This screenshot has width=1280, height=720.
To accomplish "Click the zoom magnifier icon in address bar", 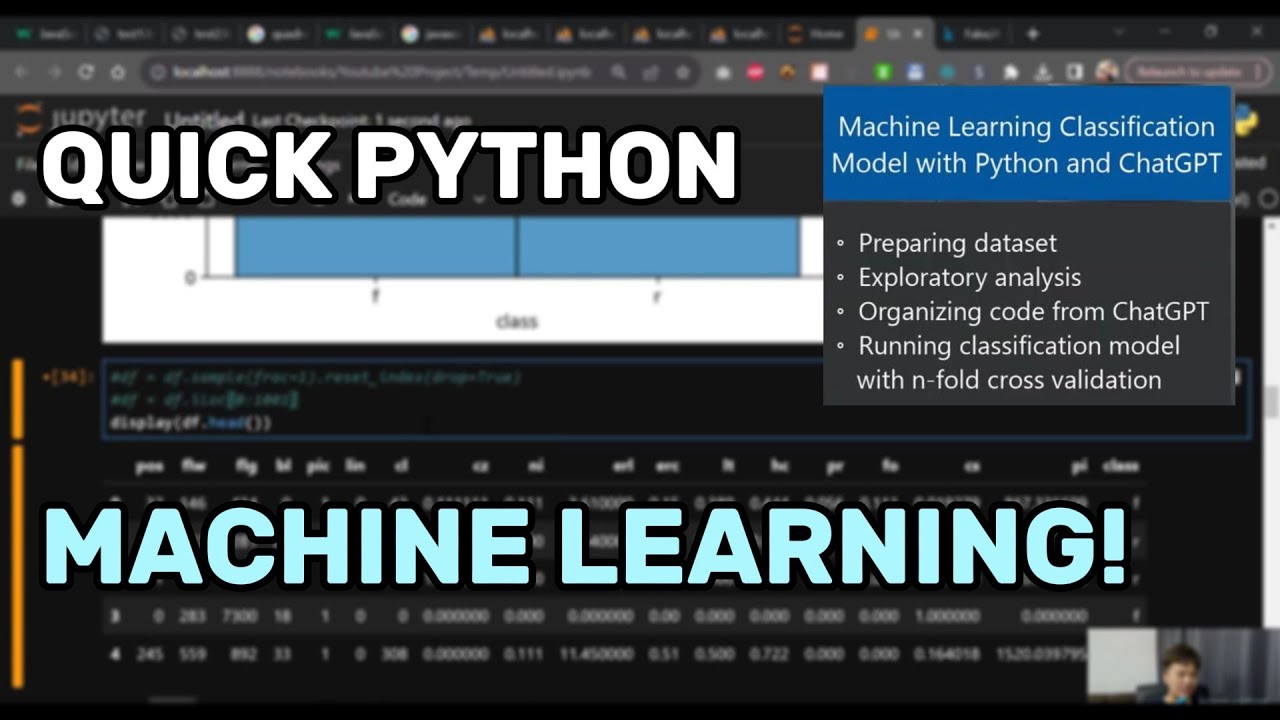I will click(x=619, y=72).
